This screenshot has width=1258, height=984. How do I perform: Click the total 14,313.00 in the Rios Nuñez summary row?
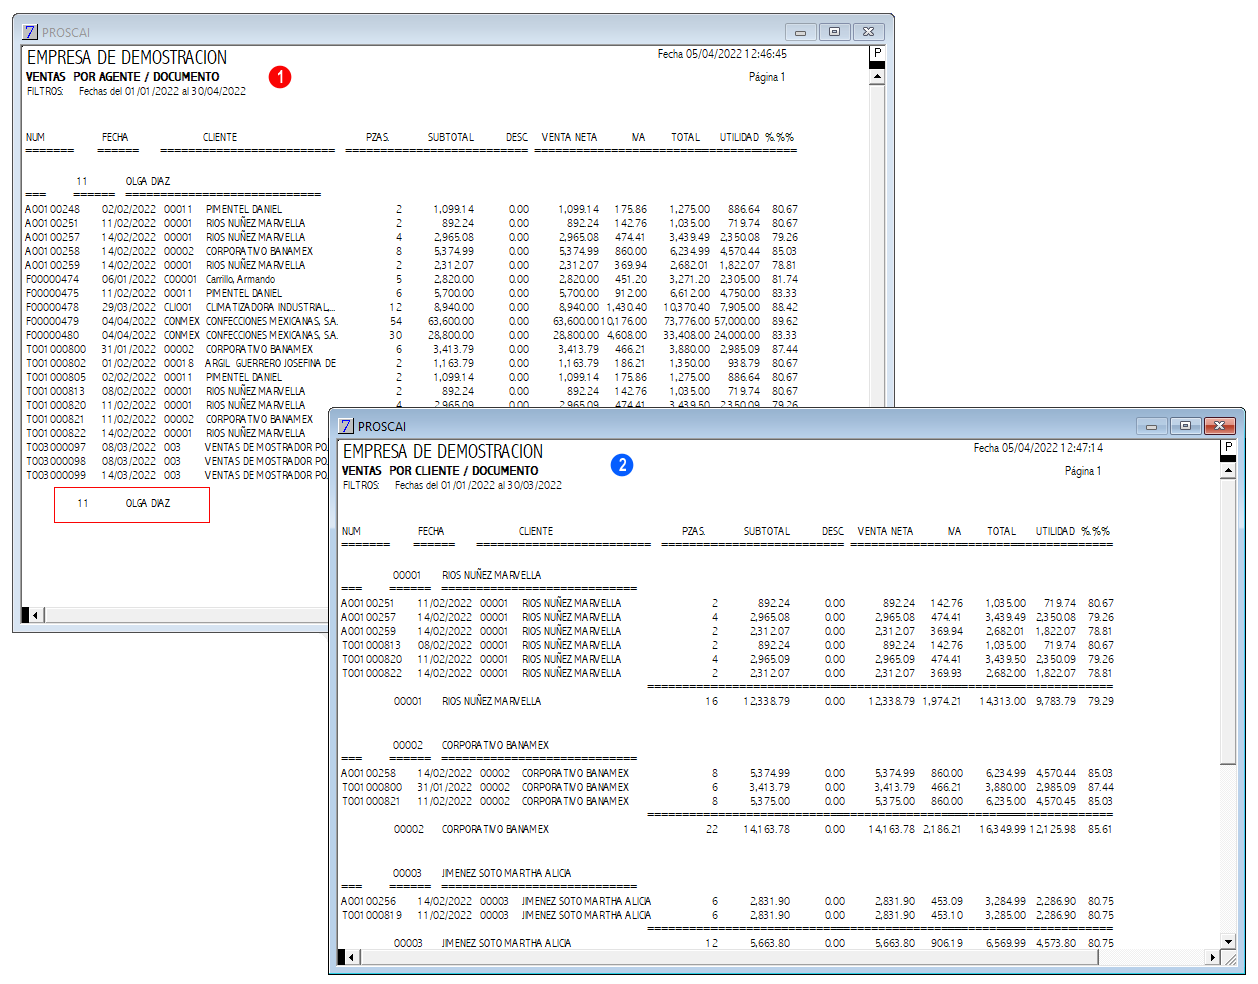point(1002,701)
